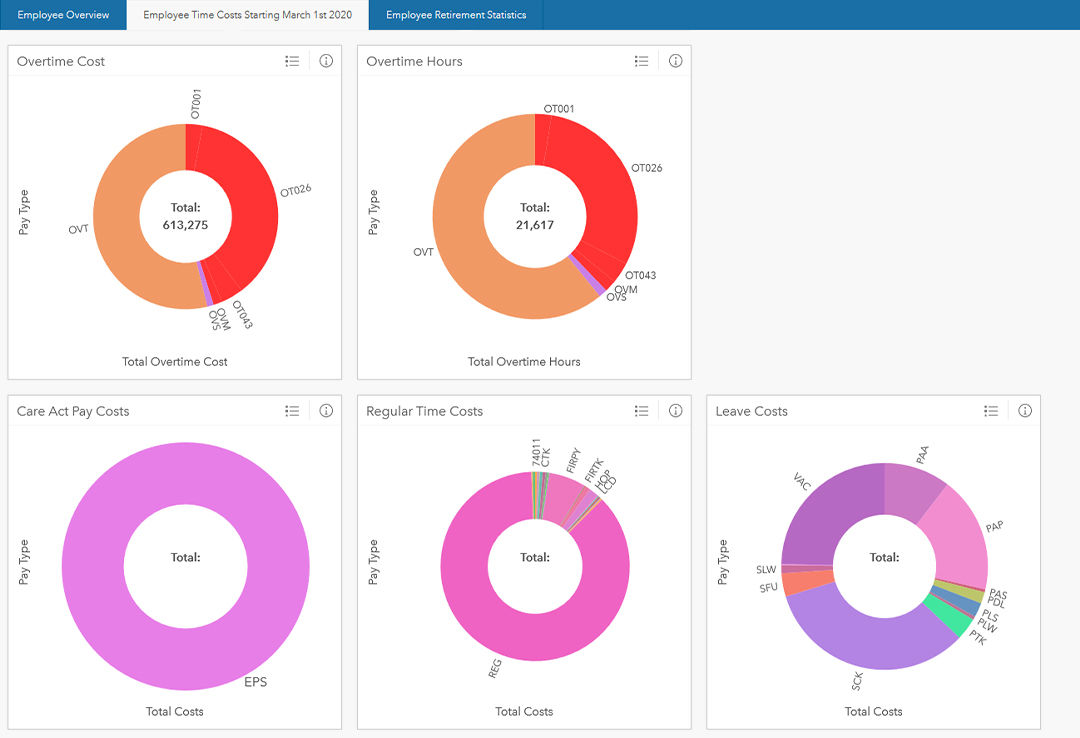
Task: Click the info icon on Regular Time Costs panel
Action: [675, 410]
